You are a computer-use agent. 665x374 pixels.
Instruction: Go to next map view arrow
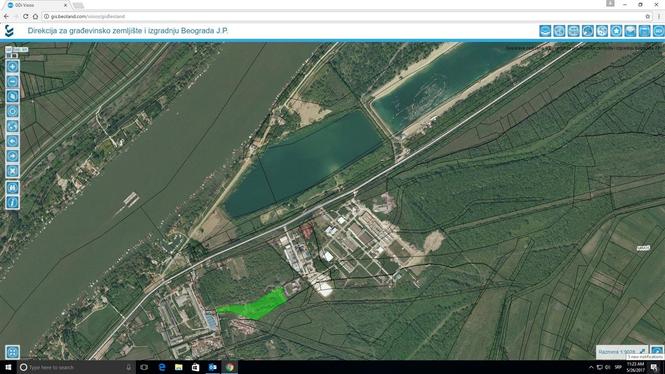(12, 156)
